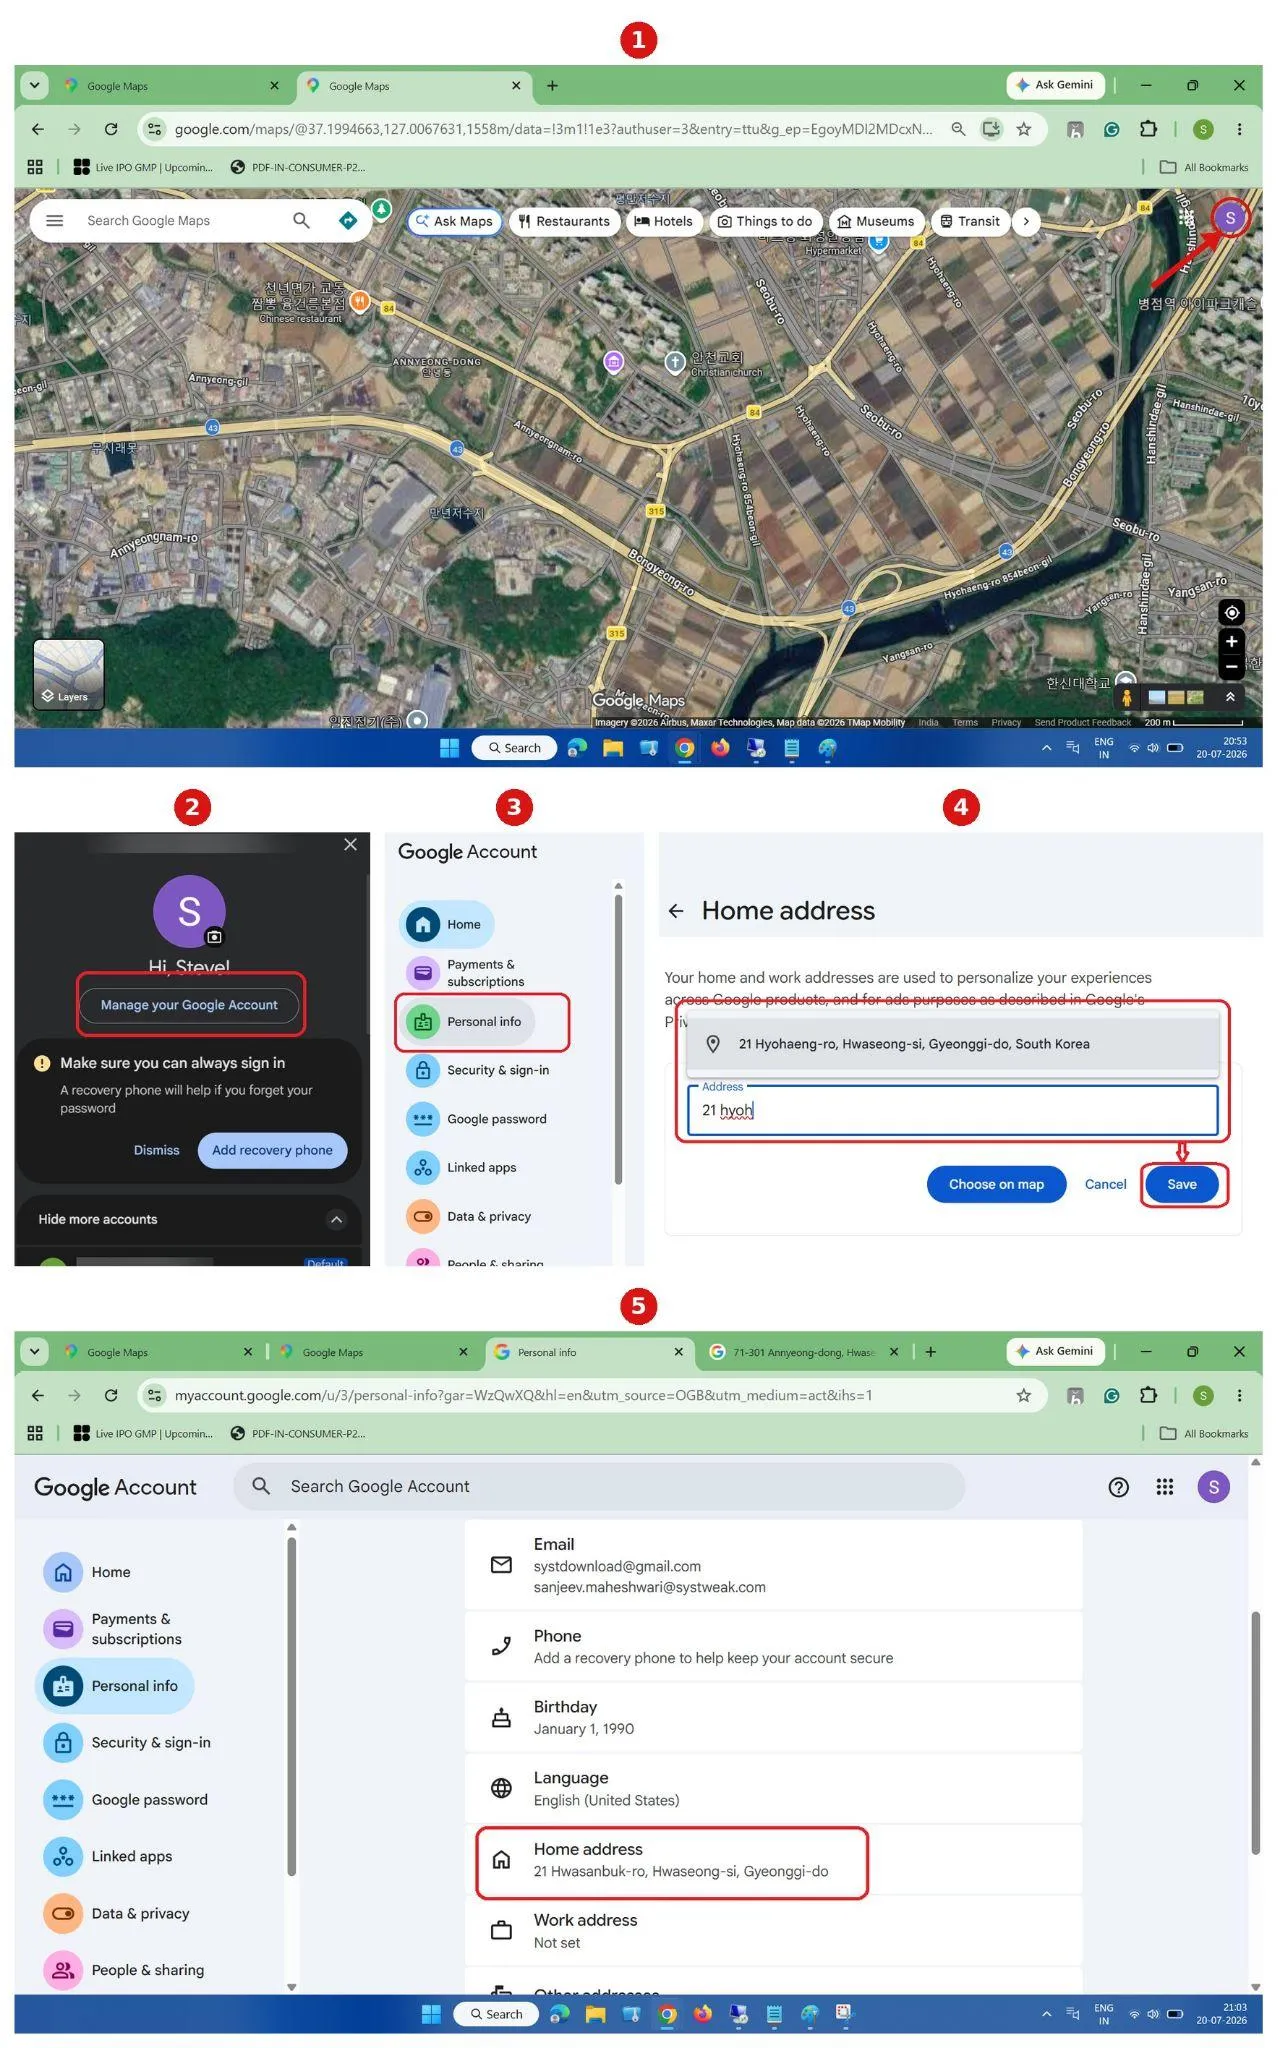Open Home address row in Personal info
Image resolution: width=1278 pixels, height=2048 pixels.
tap(773, 1860)
